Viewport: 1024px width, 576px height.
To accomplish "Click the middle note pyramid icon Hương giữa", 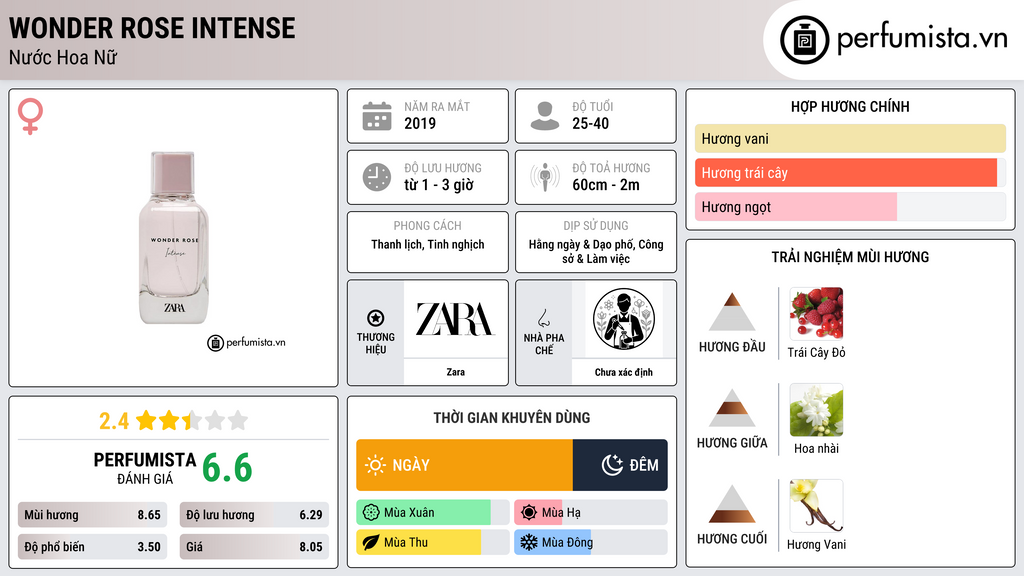I will [732, 408].
